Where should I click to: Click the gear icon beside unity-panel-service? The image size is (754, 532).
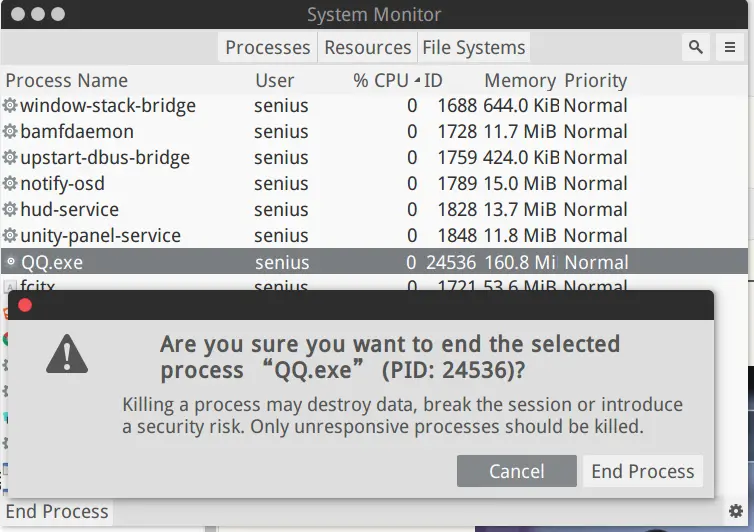[11, 236]
